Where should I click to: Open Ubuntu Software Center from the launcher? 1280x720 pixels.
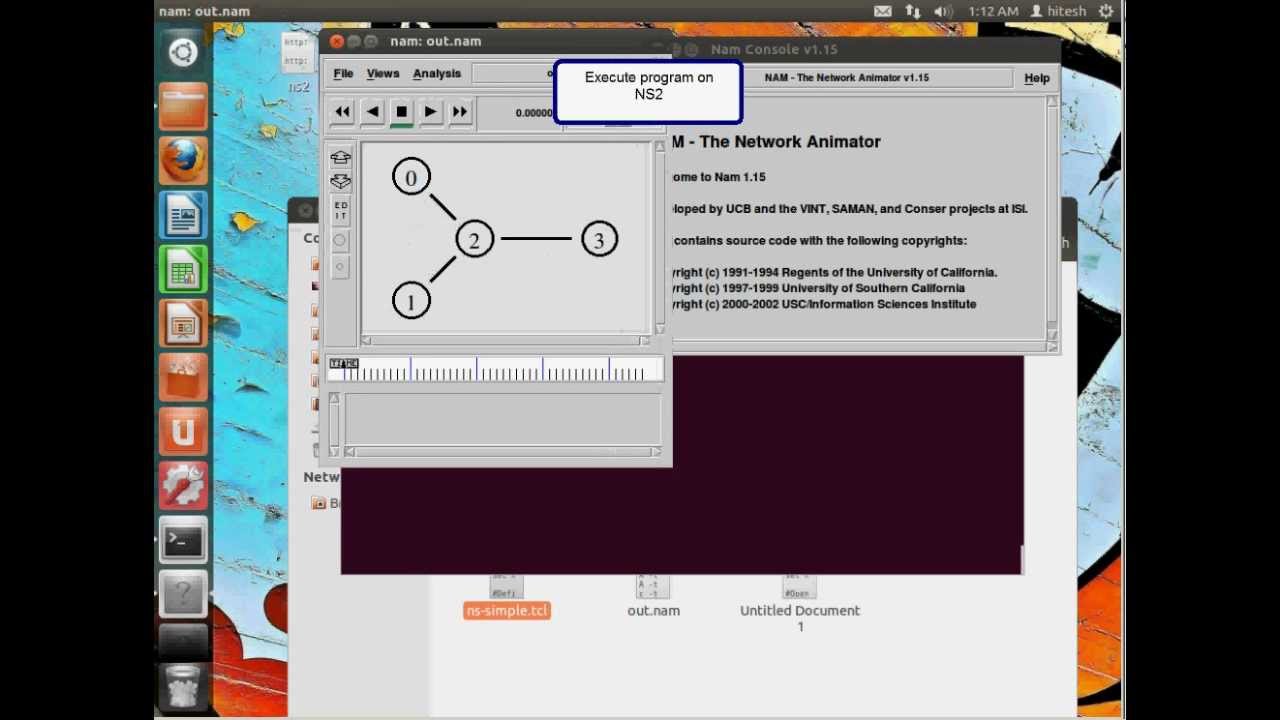coord(183,378)
